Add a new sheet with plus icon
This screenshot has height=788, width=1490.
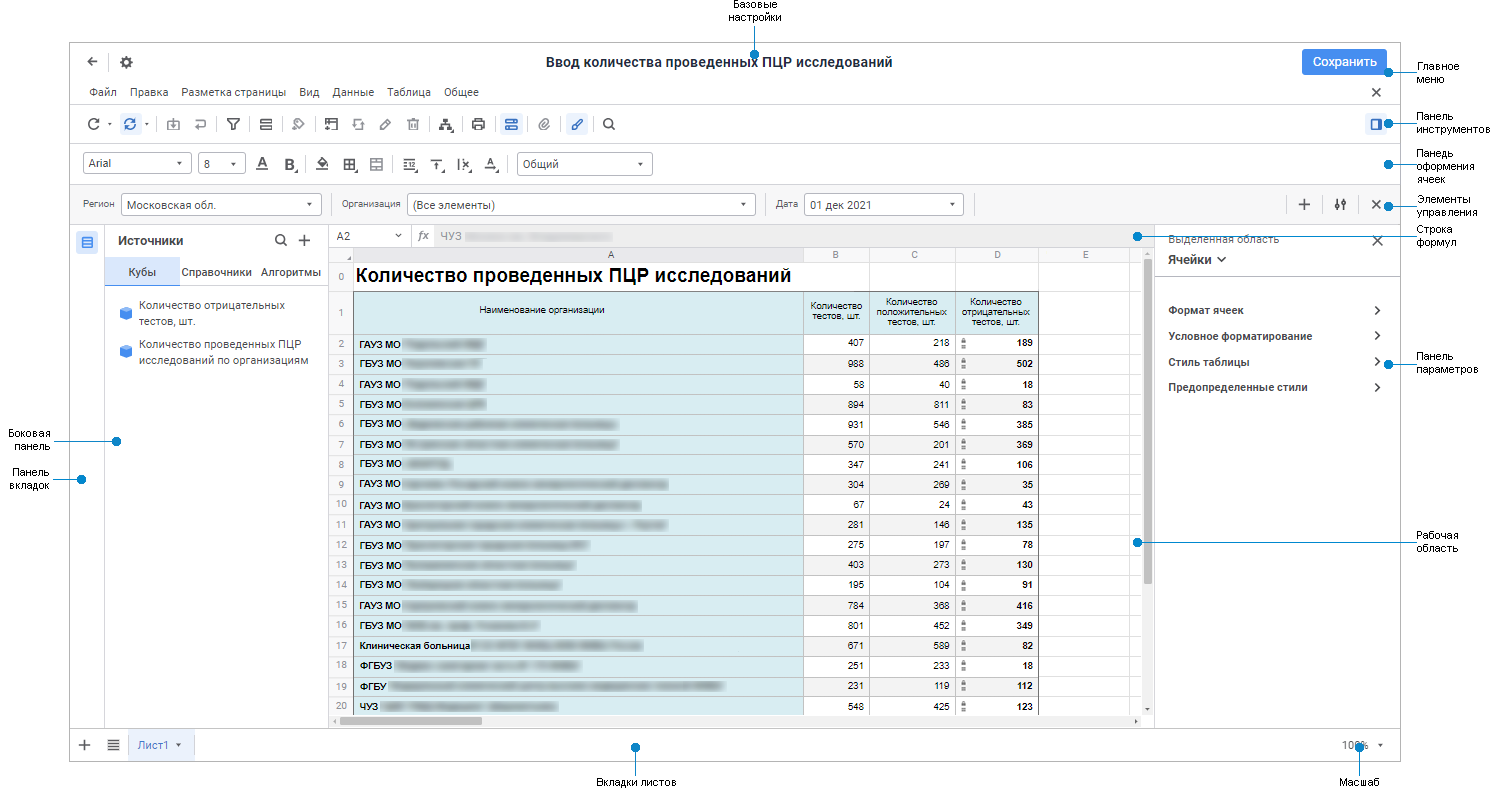(x=85, y=745)
